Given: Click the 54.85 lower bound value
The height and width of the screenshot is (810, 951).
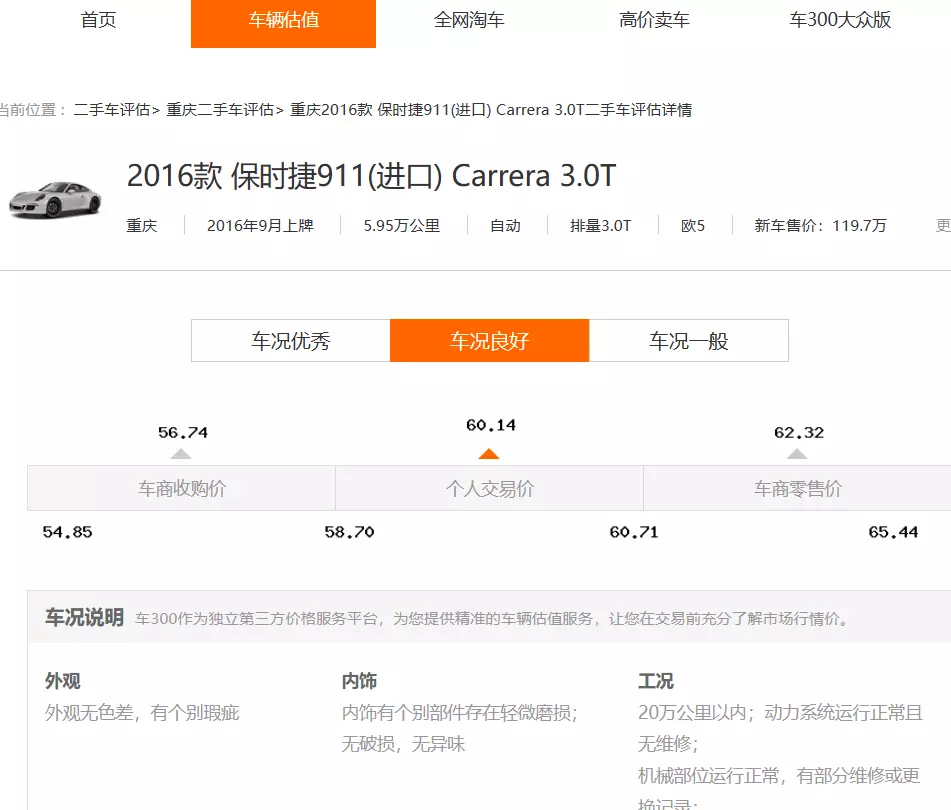Looking at the screenshot, I should (x=67, y=532).
